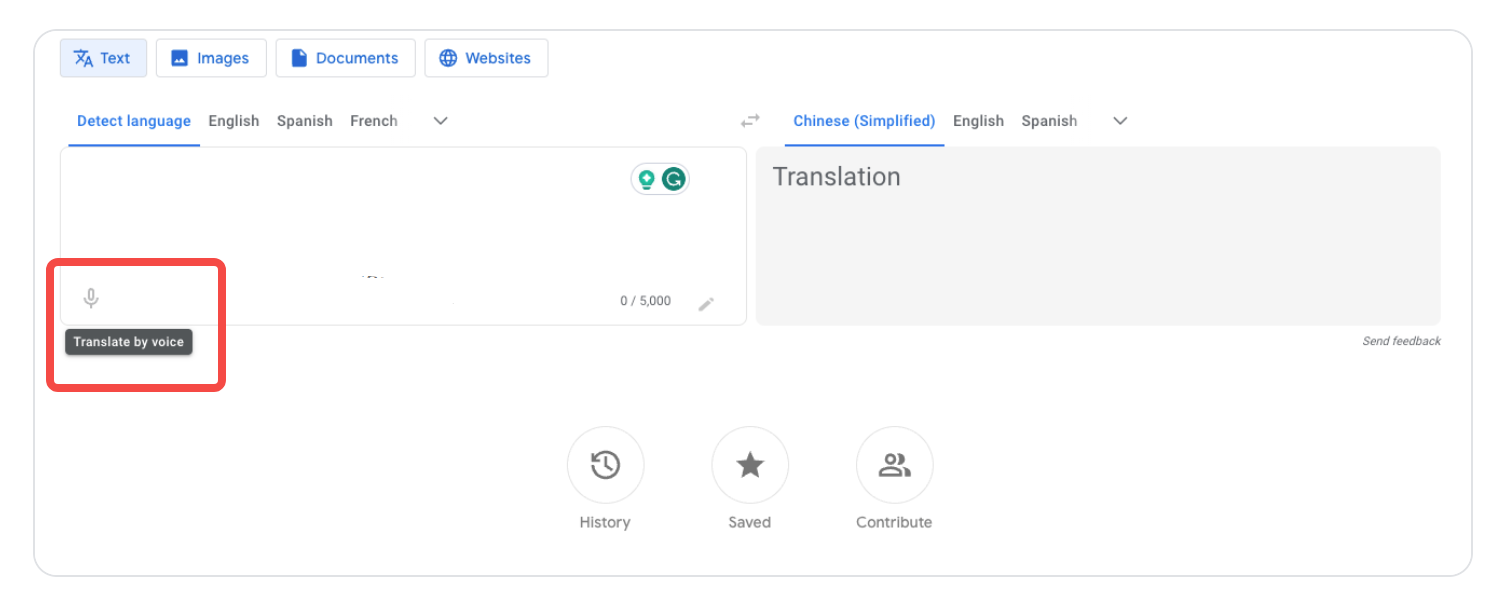Select French as the source language

click(x=373, y=120)
